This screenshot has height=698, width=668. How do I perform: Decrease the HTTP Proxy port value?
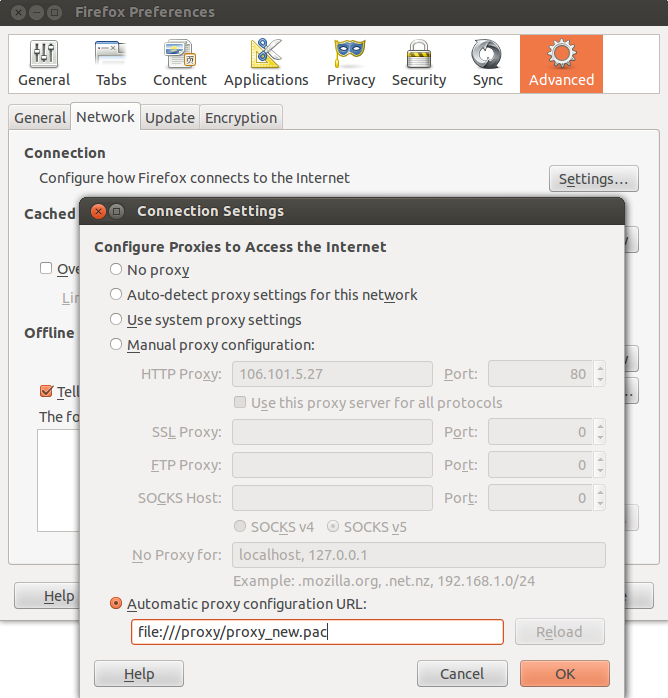(600, 380)
